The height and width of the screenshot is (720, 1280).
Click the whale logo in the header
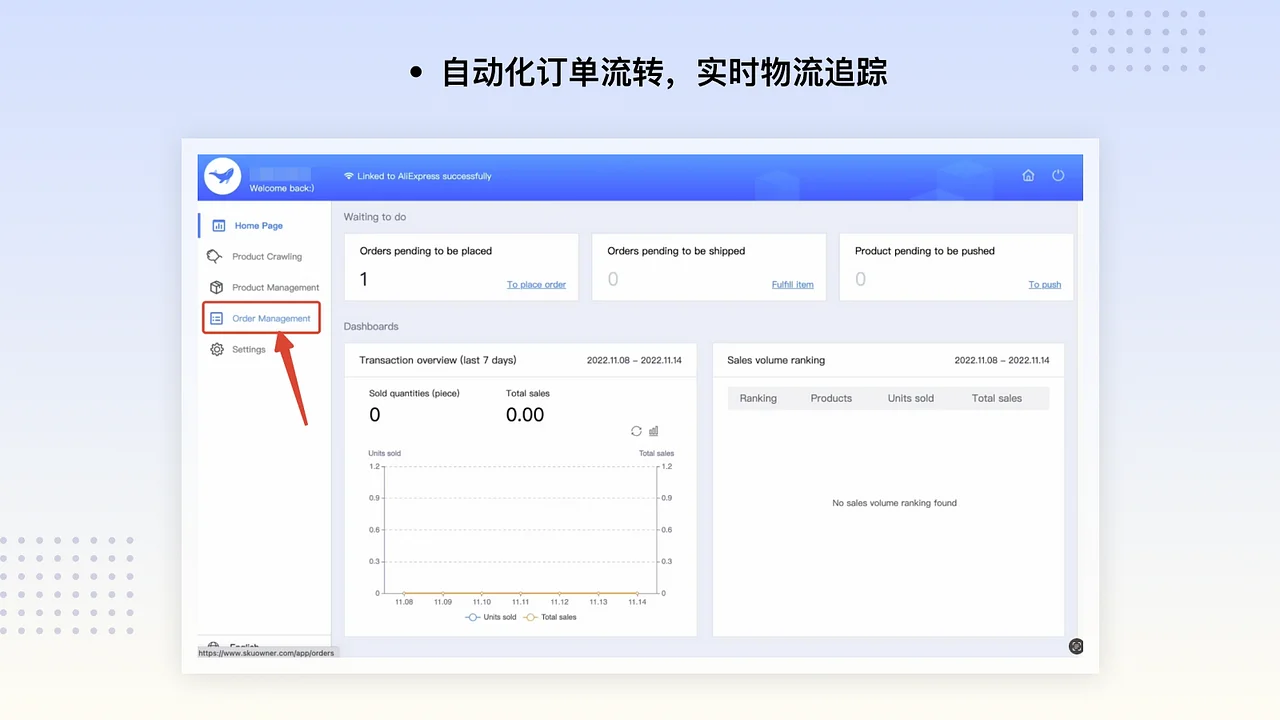(222, 176)
